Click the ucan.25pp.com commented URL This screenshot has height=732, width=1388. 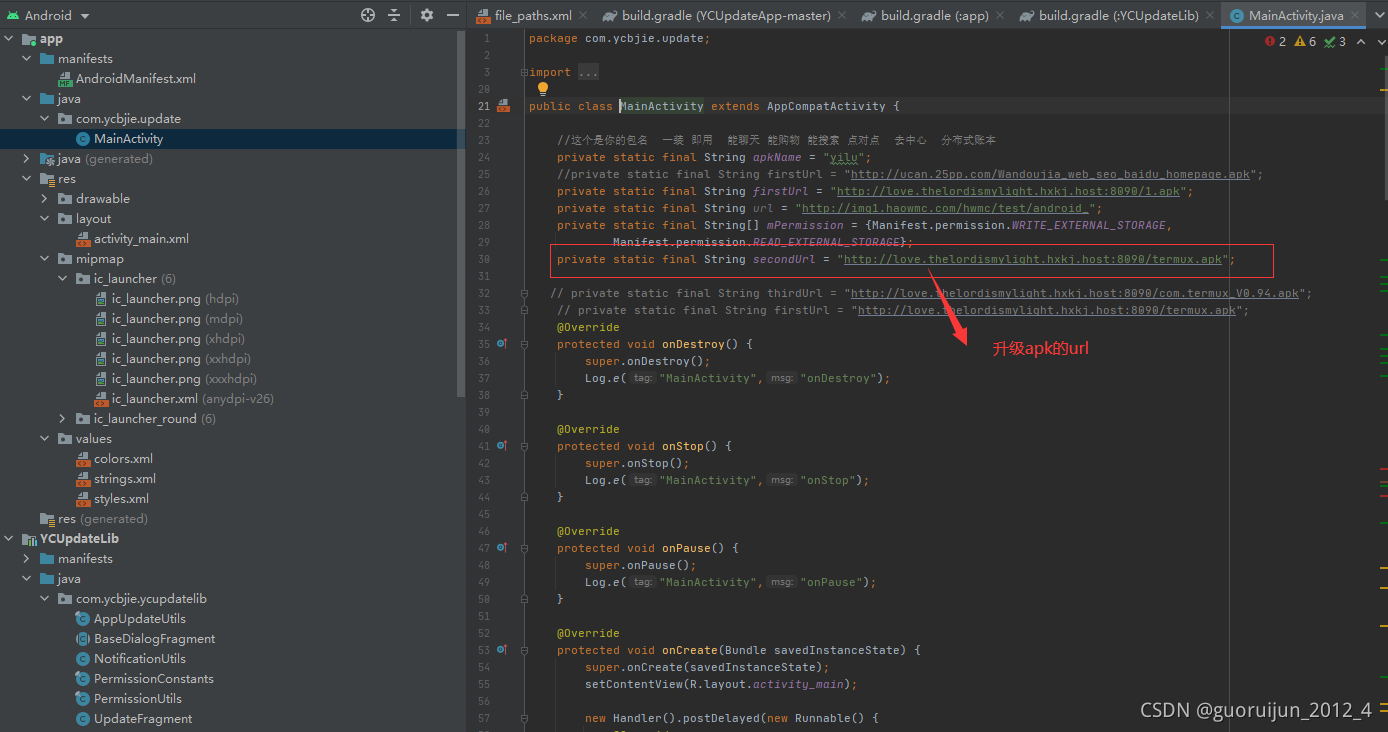click(1049, 174)
